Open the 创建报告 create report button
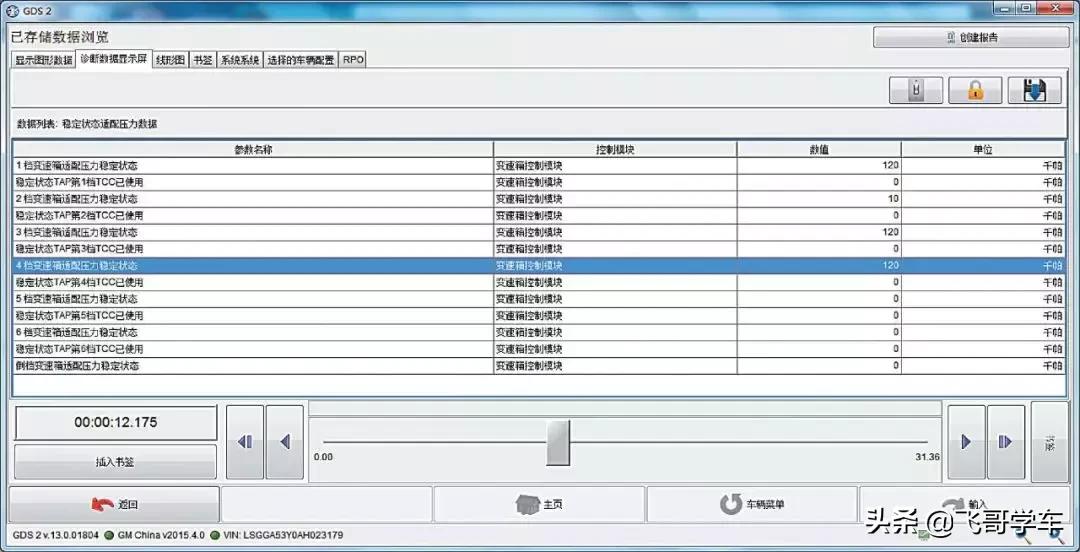 coord(971,37)
